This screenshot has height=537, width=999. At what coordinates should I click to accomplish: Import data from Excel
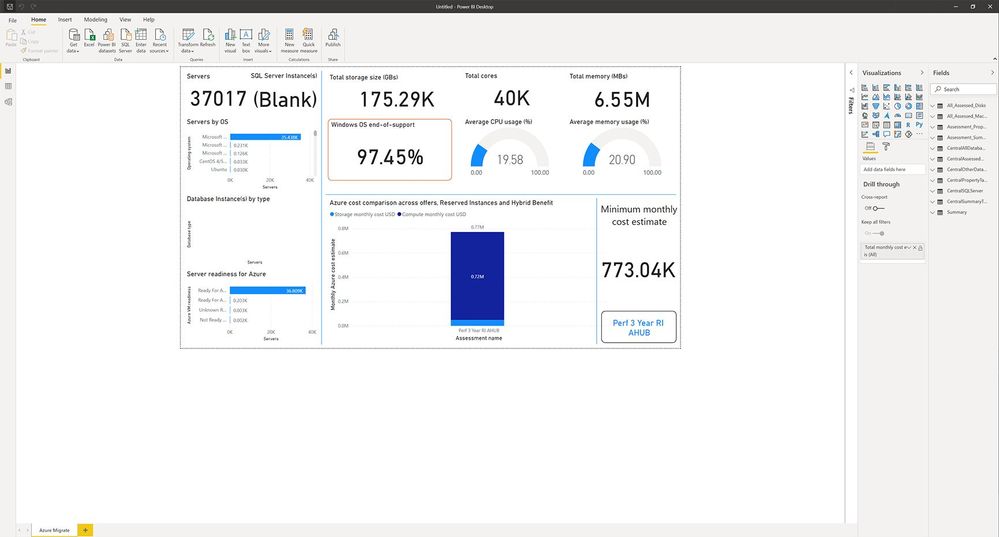click(x=89, y=38)
